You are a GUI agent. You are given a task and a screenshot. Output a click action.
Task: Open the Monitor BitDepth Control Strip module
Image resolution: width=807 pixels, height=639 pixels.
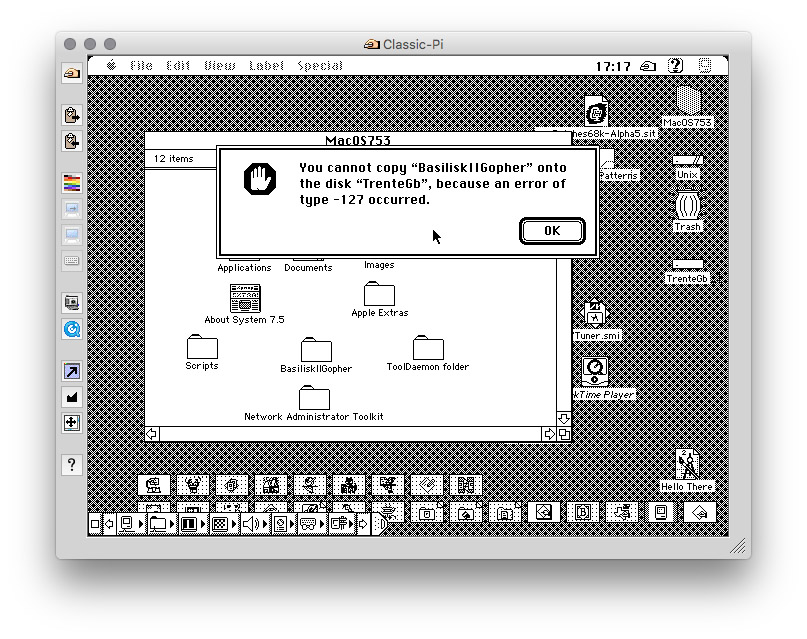coord(192,524)
